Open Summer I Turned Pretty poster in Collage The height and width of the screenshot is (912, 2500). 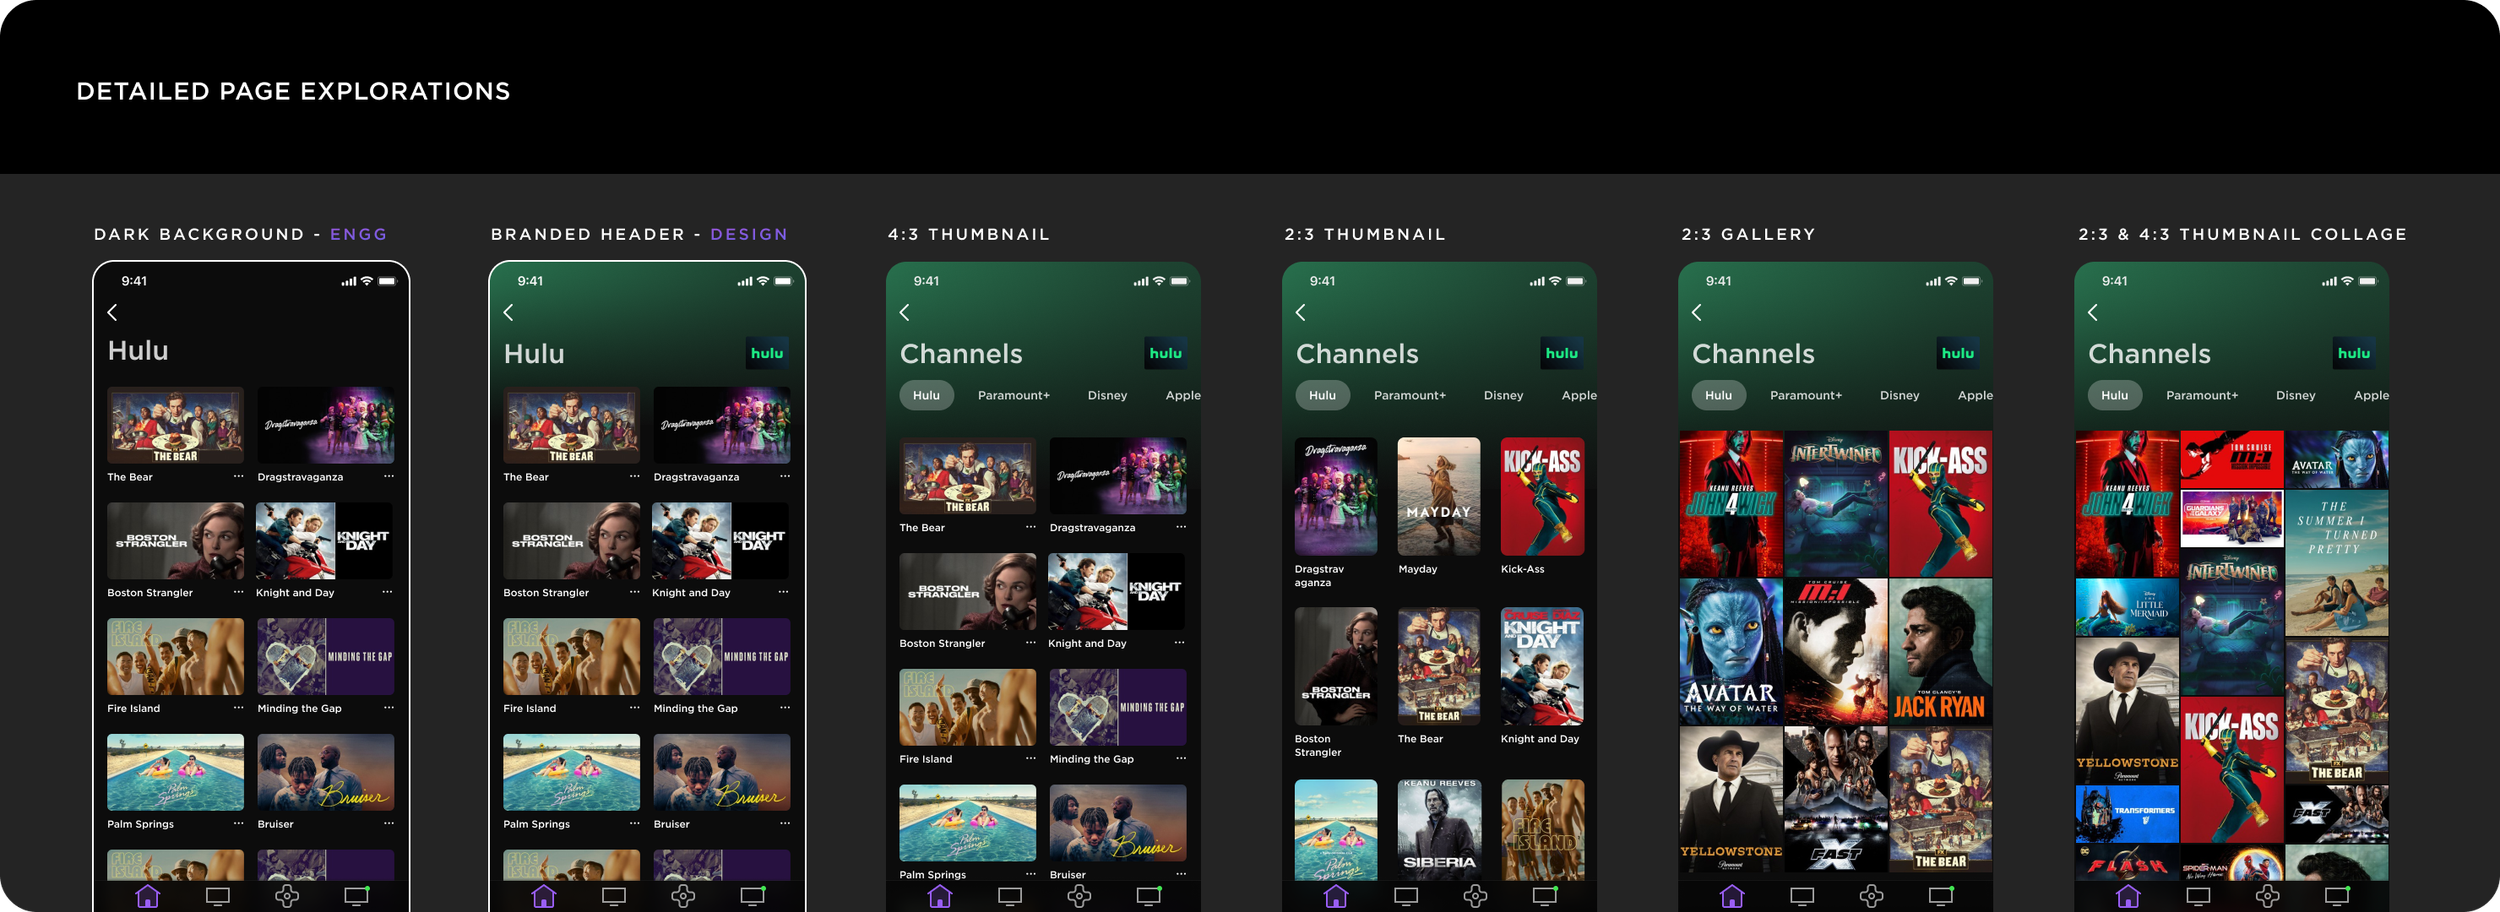pos(2337,563)
